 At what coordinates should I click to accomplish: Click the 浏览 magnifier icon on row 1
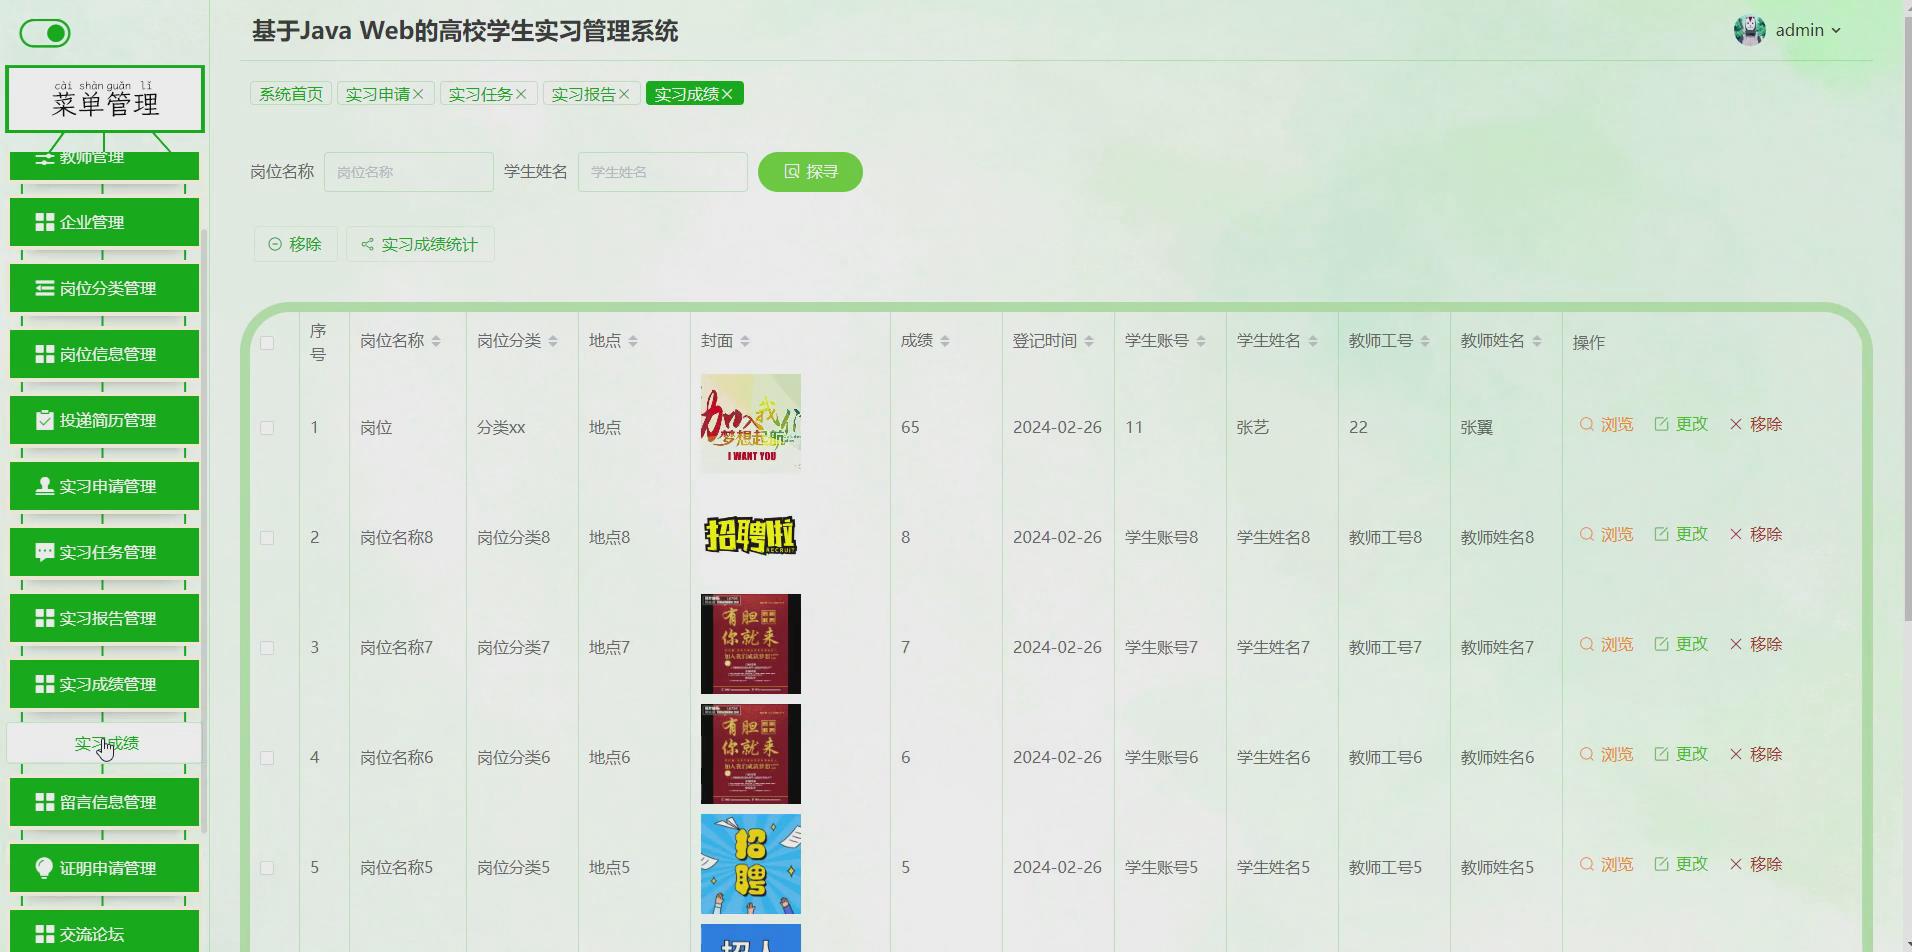click(1585, 424)
